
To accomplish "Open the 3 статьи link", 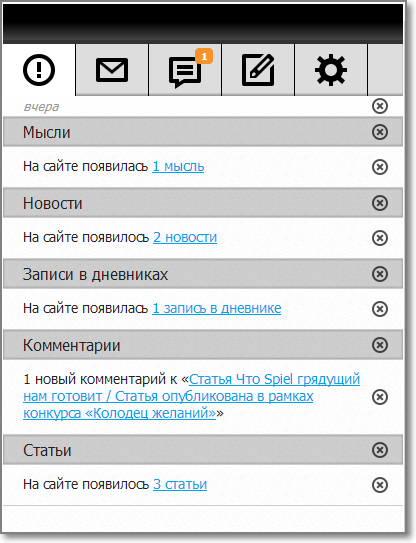I will [180, 484].
